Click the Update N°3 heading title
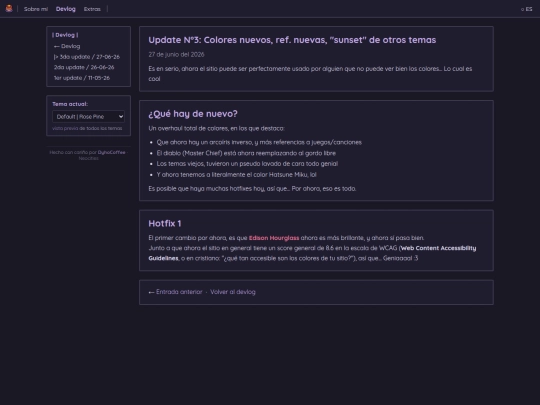 click(292, 40)
